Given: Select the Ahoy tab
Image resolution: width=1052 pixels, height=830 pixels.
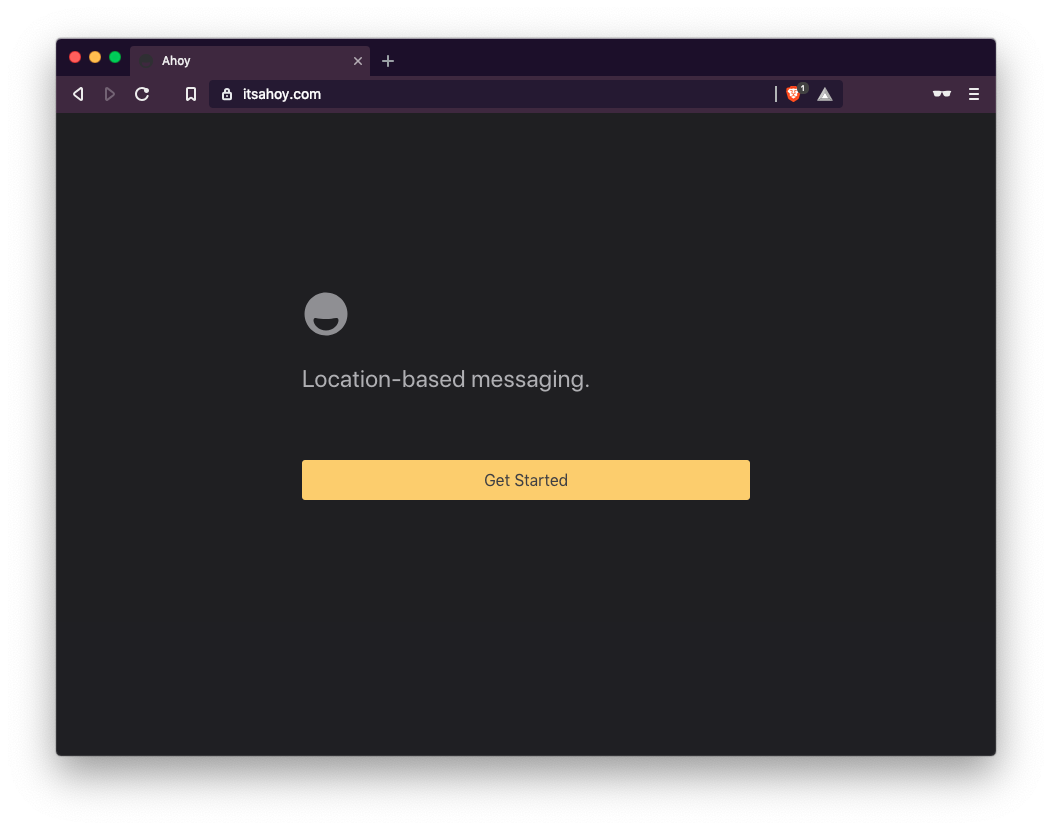Looking at the screenshot, I should pyautogui.click(x=250, y=61).
